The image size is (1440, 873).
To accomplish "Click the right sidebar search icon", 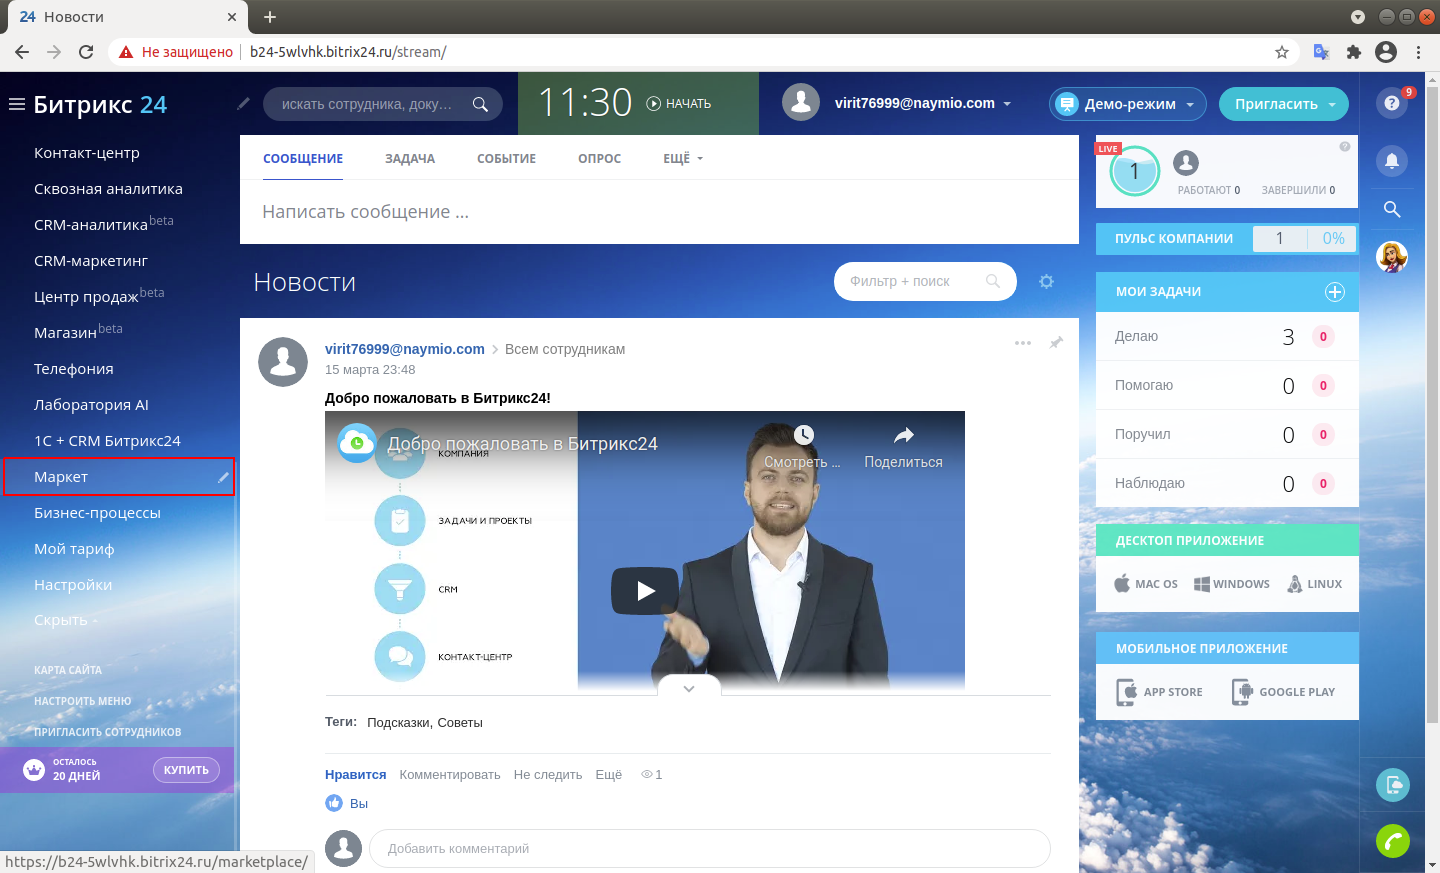I will tap(1392, 209).
